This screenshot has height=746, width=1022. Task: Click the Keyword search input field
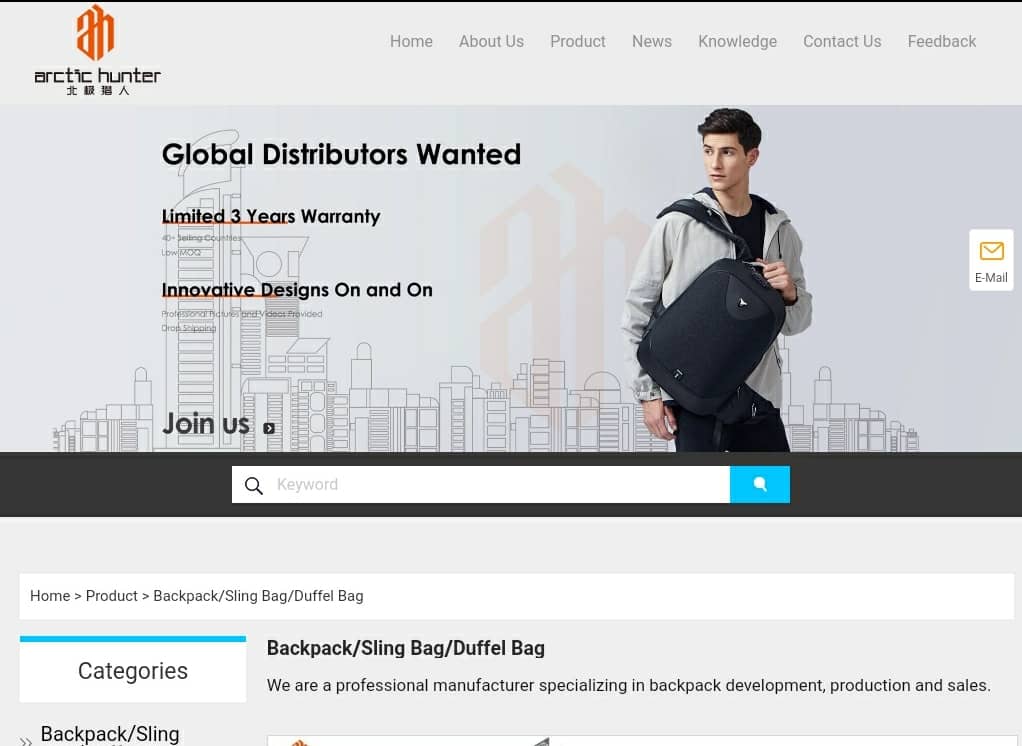click(x=501, y=484)
